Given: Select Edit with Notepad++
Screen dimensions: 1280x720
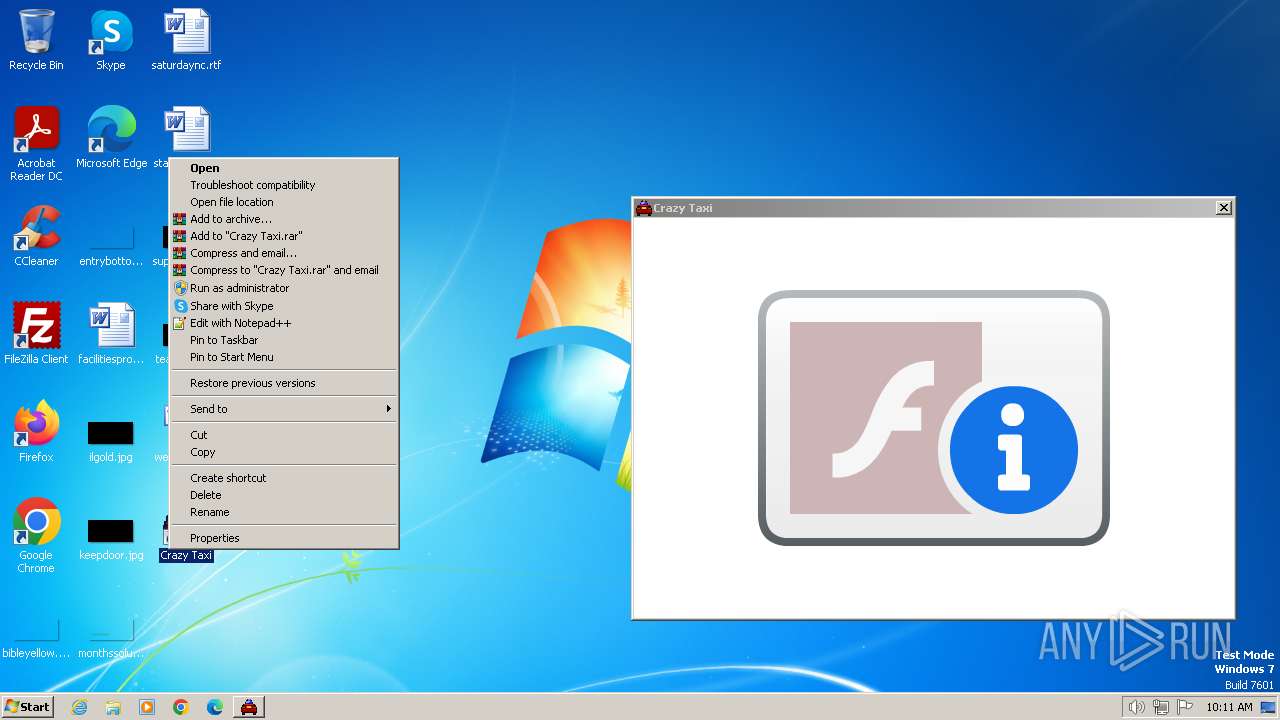Looking at the screenshot, I should coord(284,323).
